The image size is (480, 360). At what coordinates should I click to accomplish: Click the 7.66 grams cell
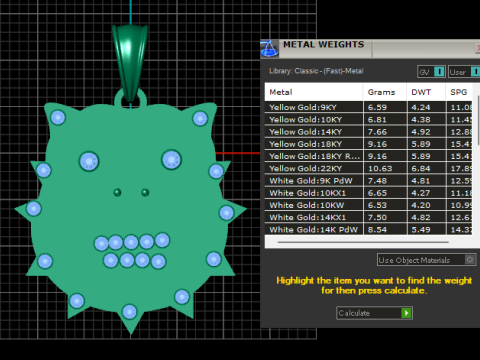[x=385, y=132]
